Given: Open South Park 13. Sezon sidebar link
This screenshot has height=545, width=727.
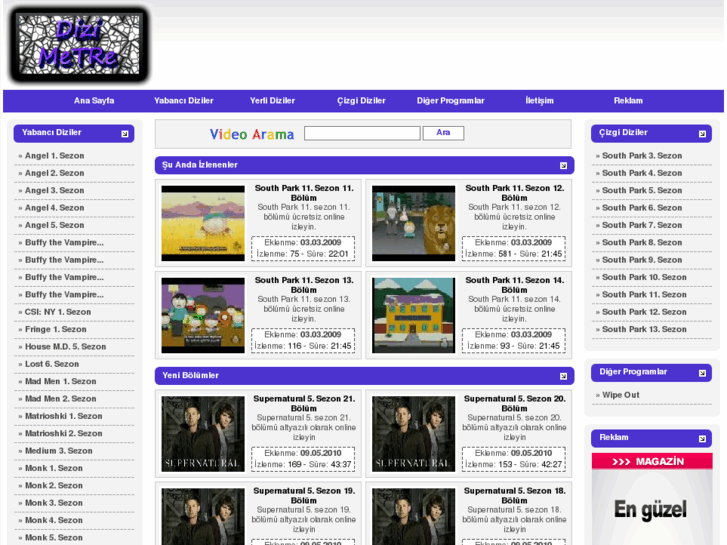Looking at the screenshot, I should pos(644,329).
